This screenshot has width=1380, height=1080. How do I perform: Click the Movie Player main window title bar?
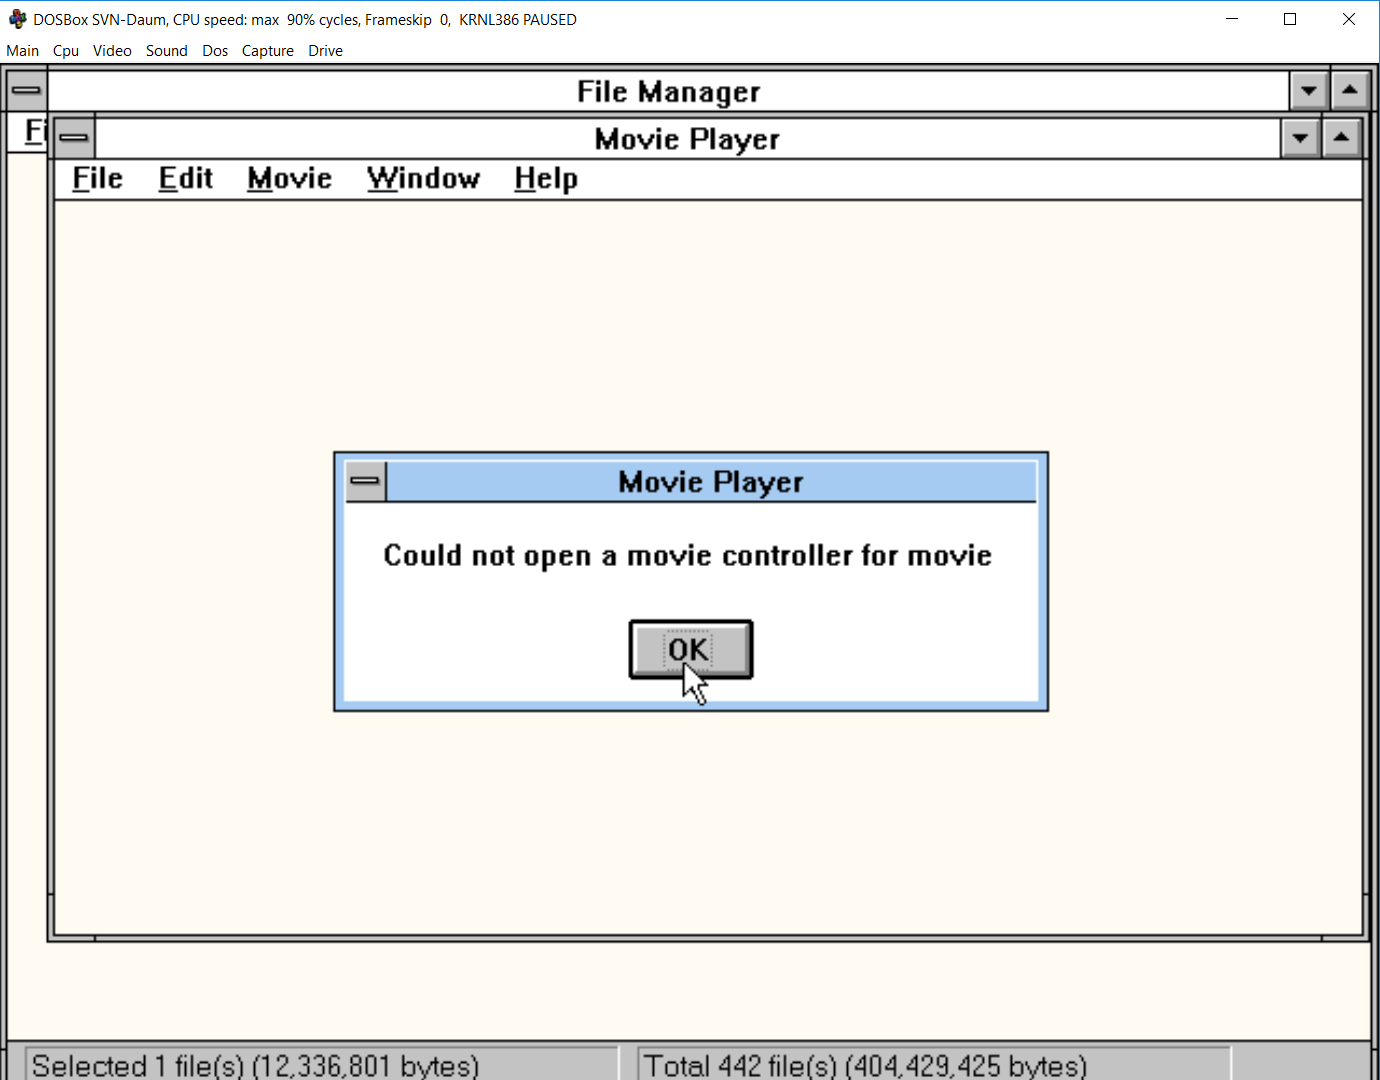coord(687,138)
